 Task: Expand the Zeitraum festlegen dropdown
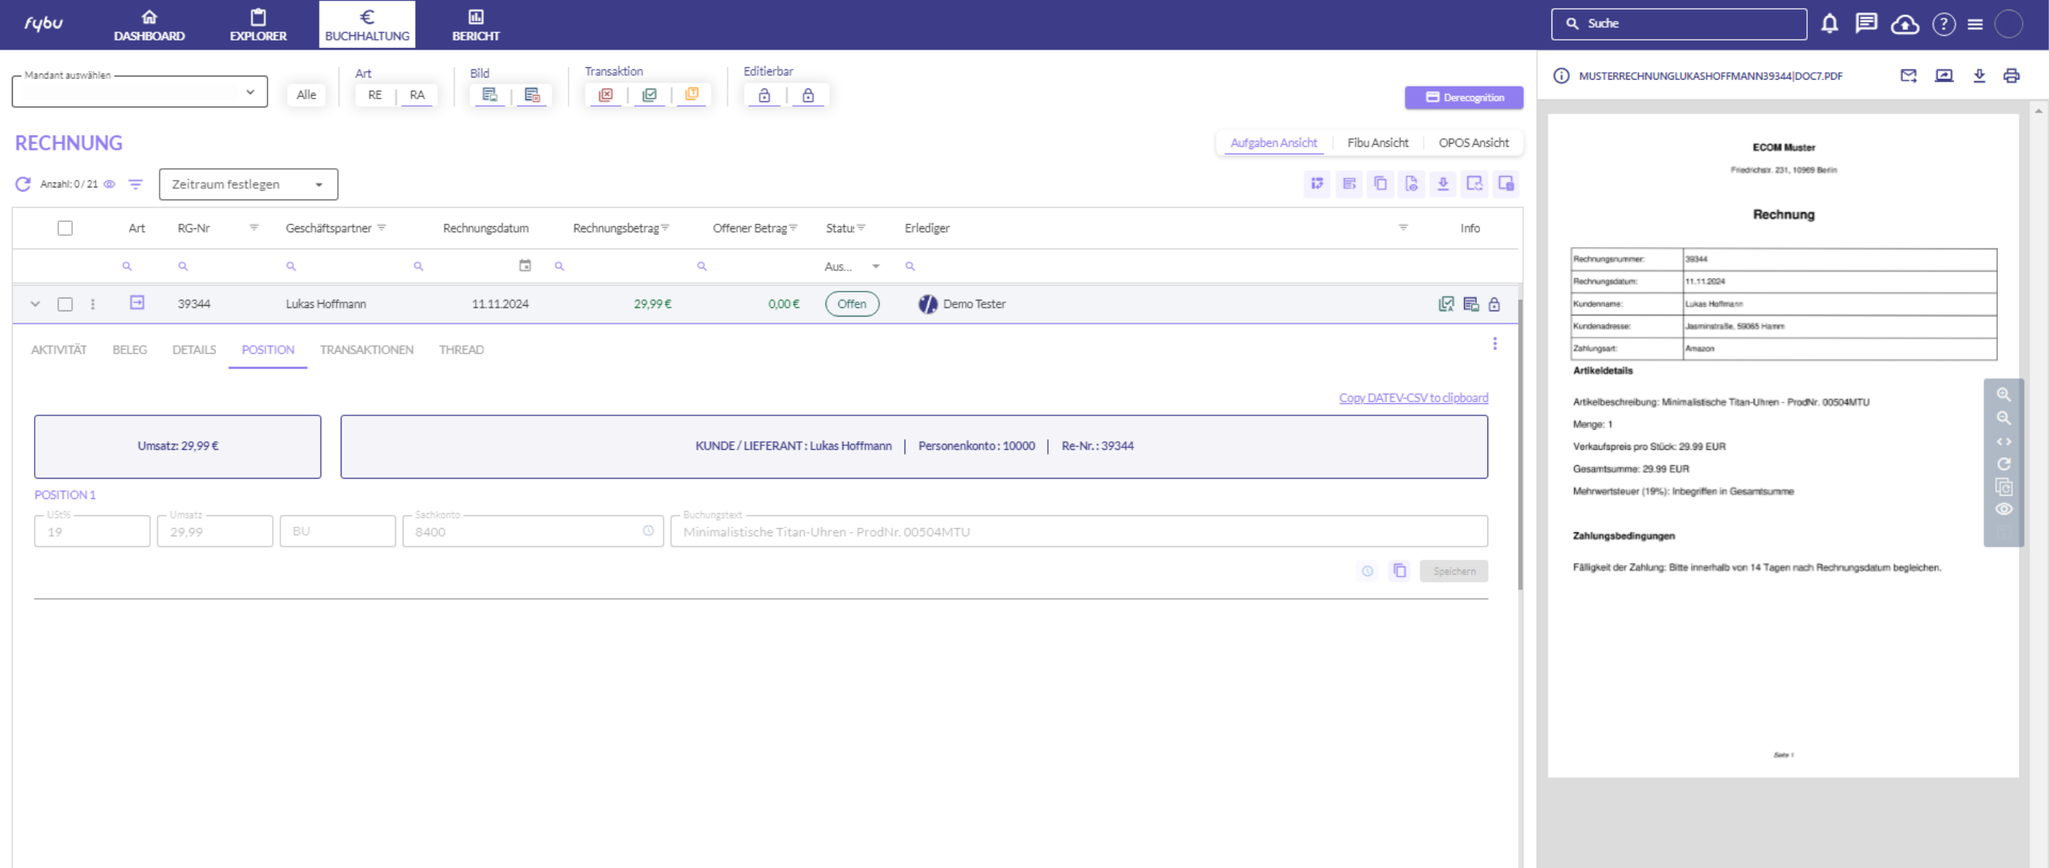248,184
